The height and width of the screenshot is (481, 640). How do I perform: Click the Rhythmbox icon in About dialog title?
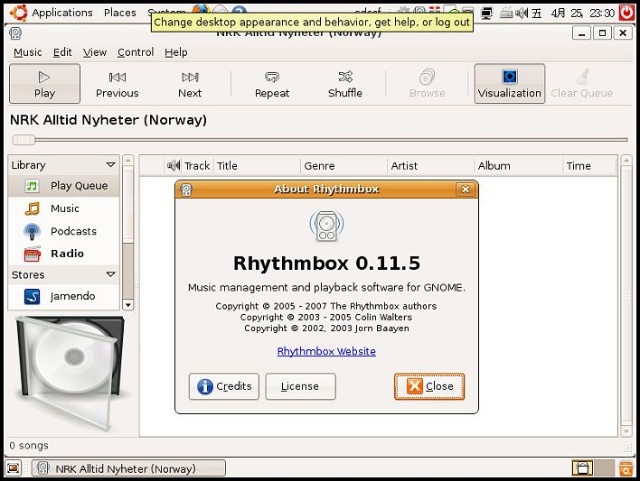point(187,189)
